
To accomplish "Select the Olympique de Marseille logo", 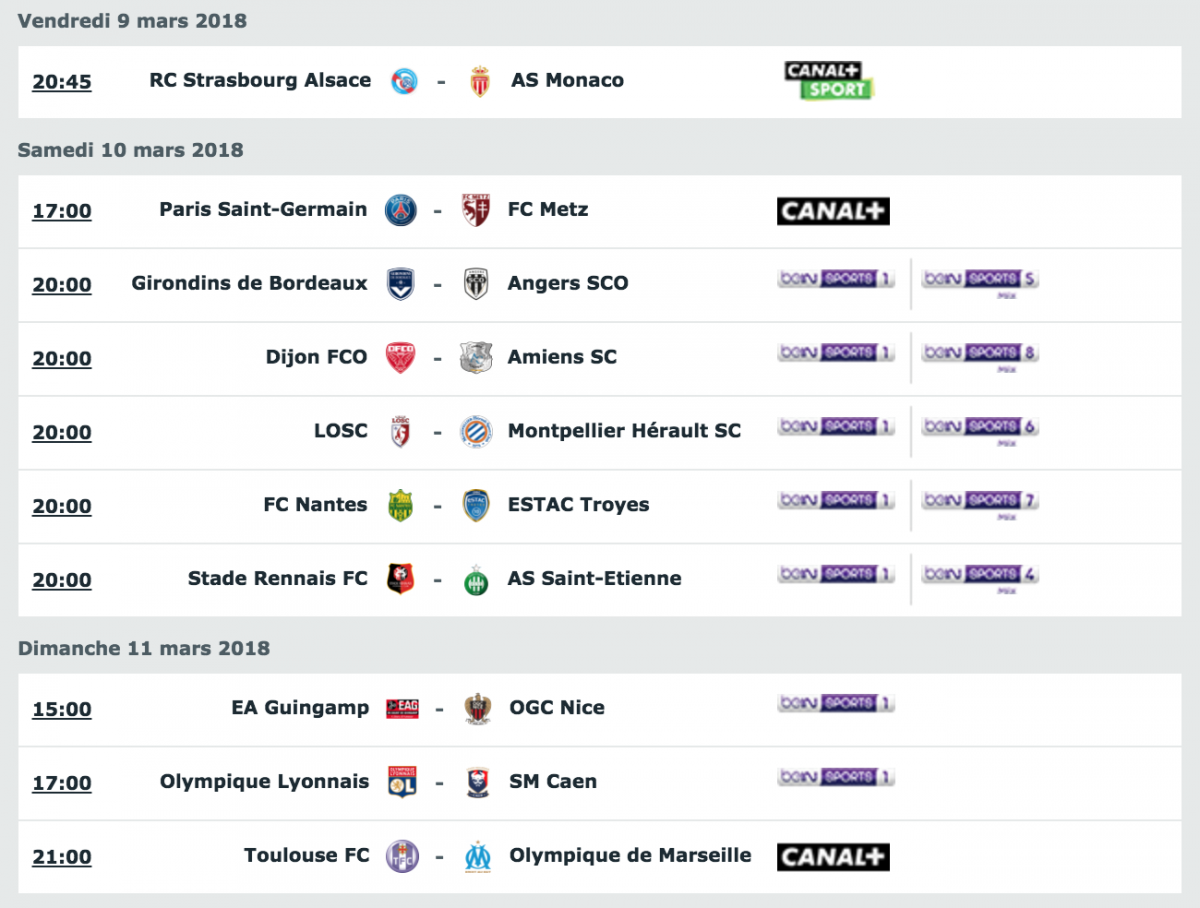I will [478, 856].
